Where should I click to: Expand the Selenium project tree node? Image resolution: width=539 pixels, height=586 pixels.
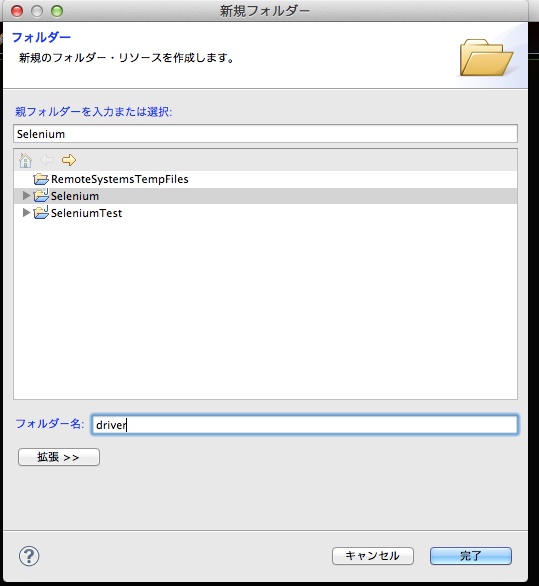coord(26,195)
